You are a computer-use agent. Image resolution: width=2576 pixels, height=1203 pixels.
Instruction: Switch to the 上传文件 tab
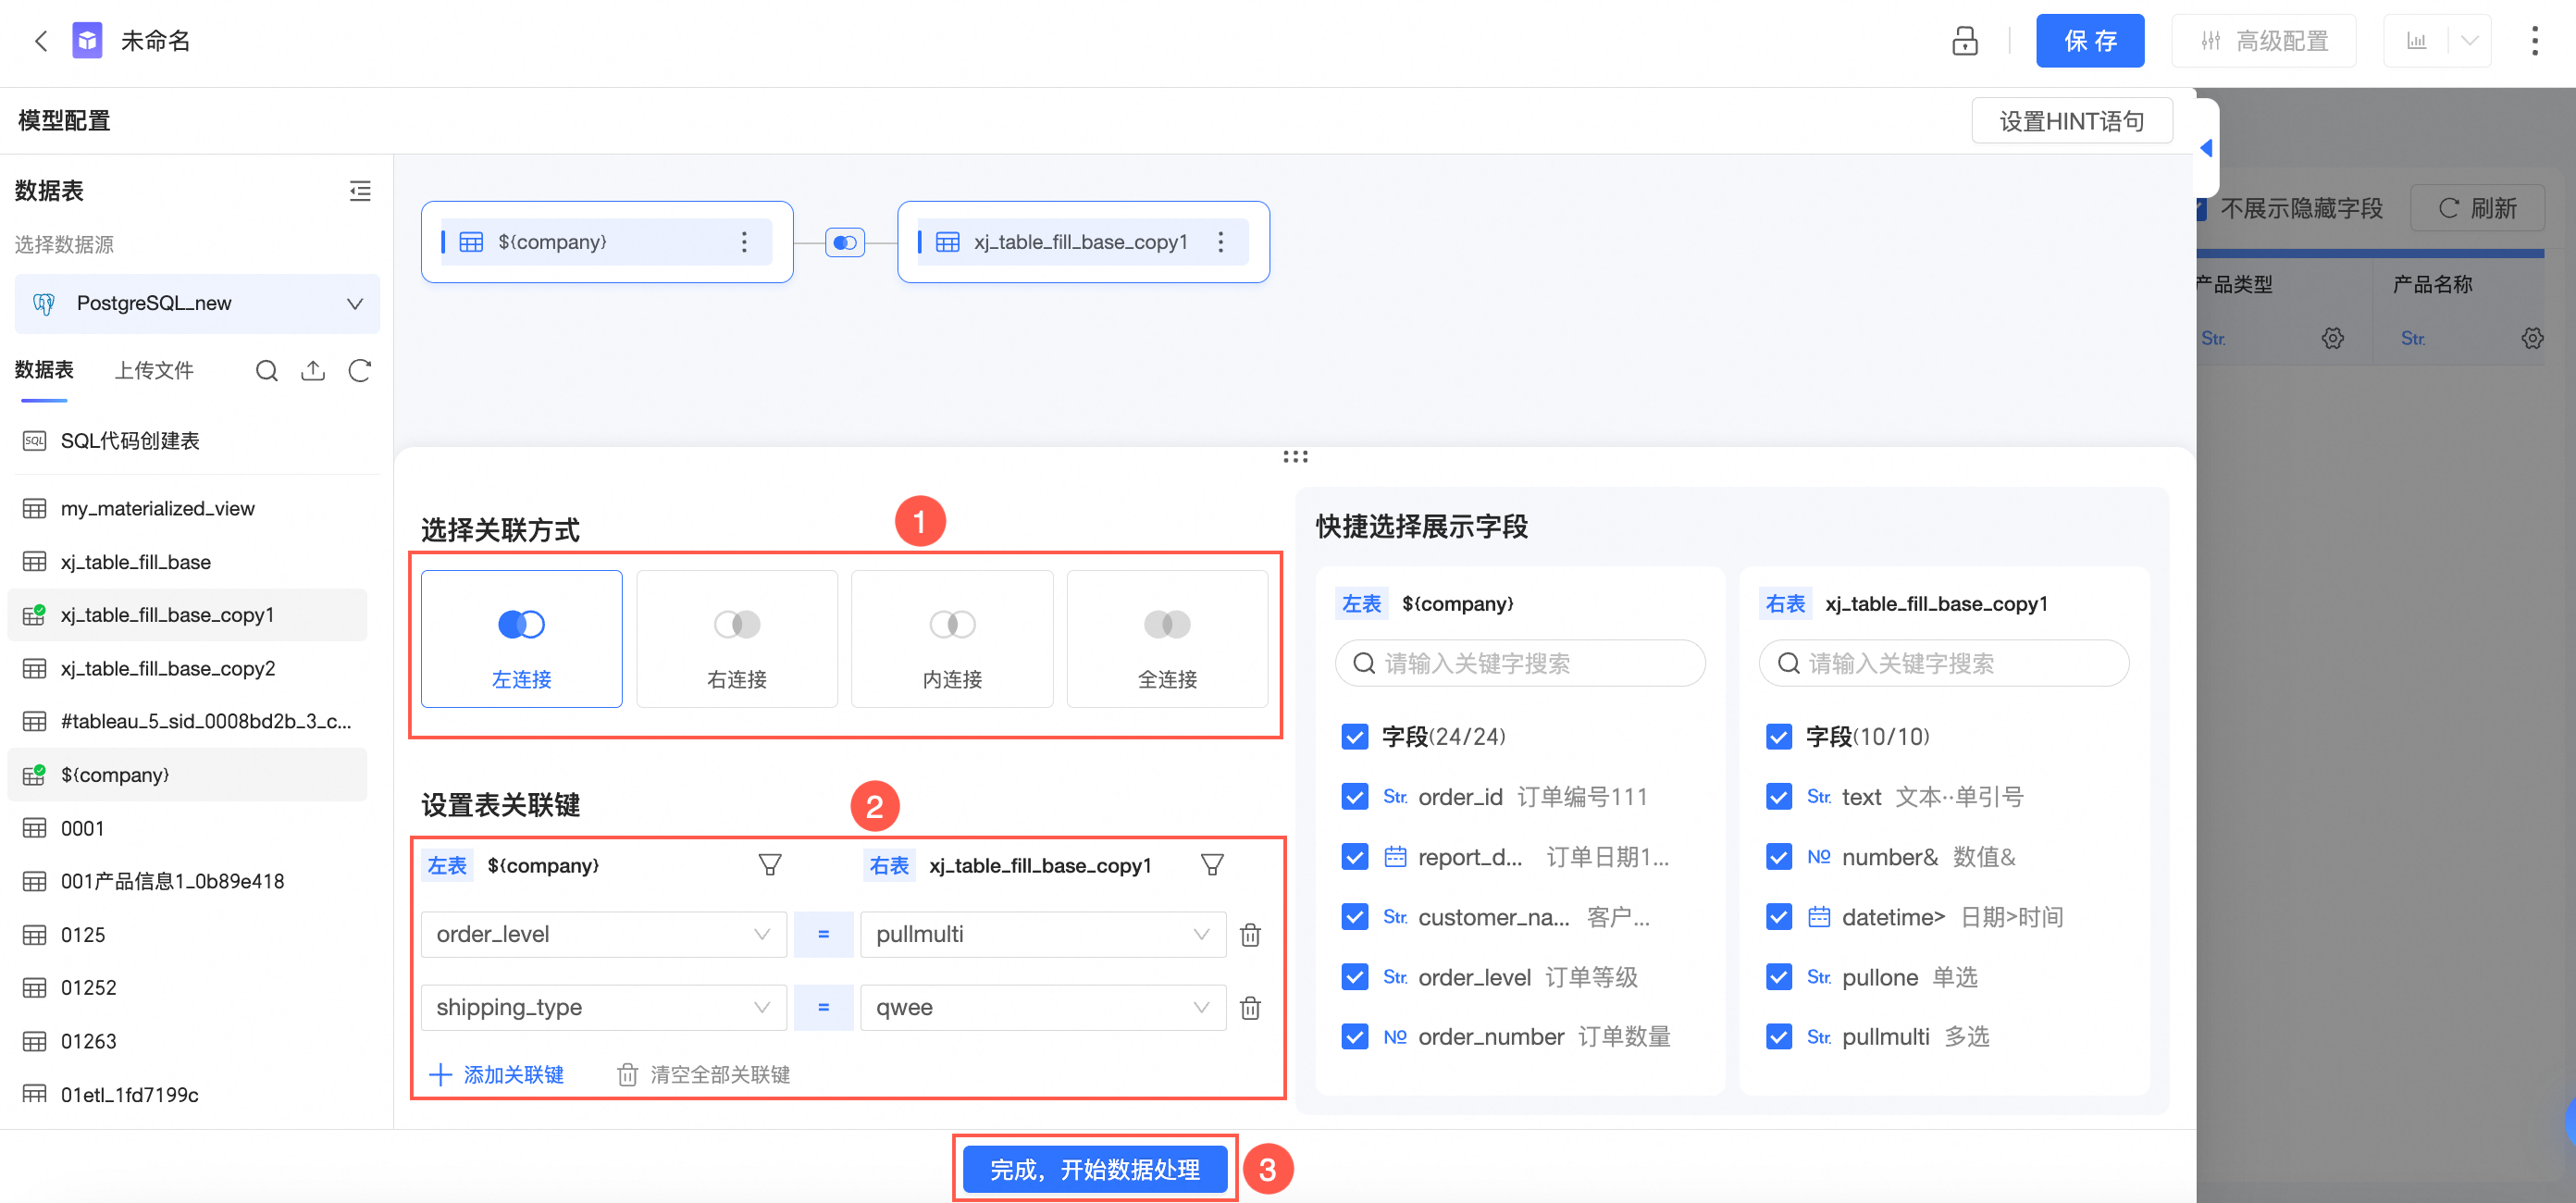tap(154, 371)
